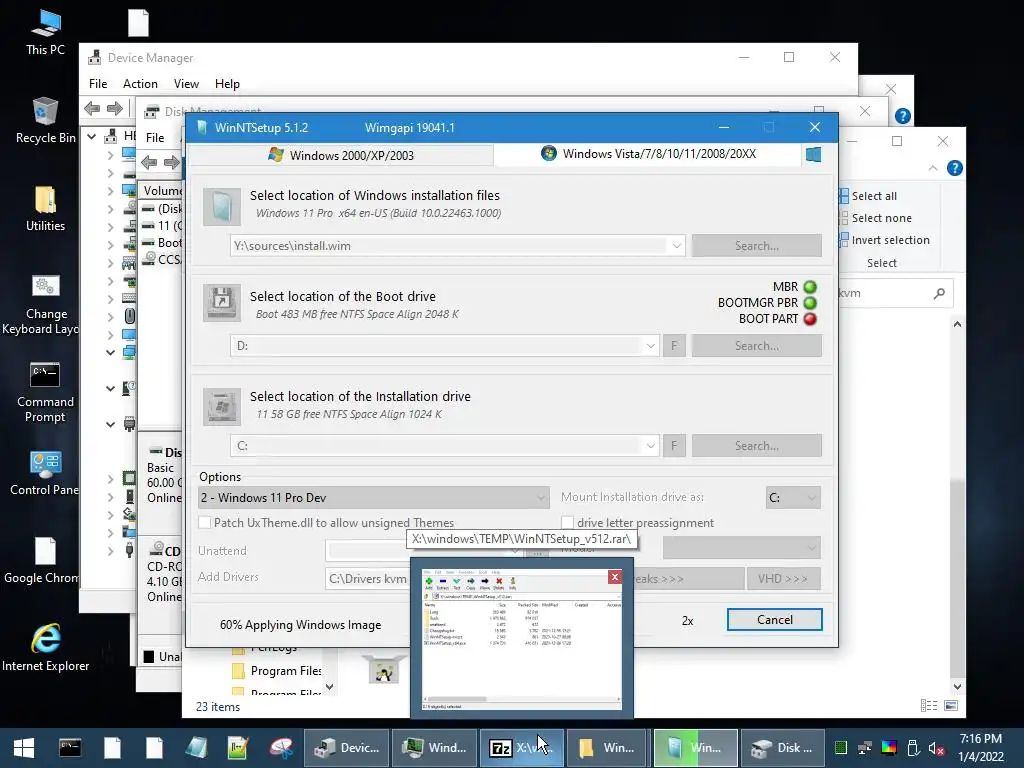Toggle drive letter preassignment checkbox
Screen dimensions: 1024x768
(568, 522)
